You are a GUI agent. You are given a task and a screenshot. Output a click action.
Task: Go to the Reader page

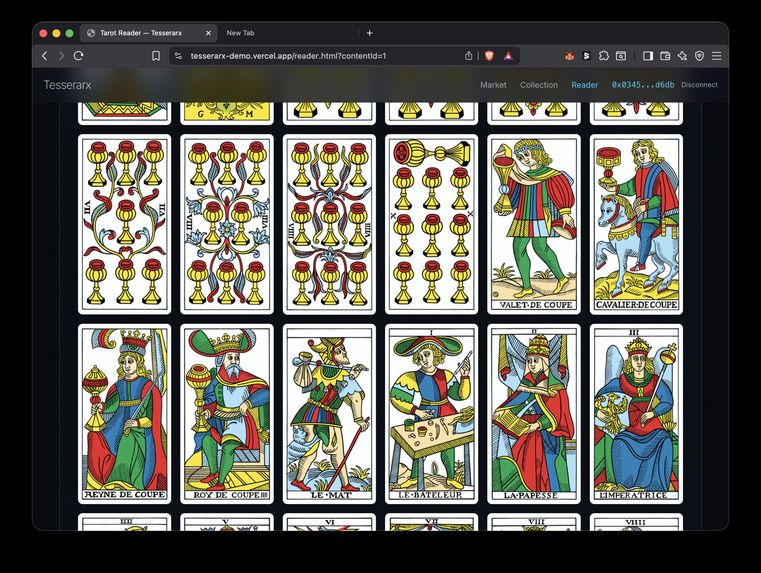(584, 84)
